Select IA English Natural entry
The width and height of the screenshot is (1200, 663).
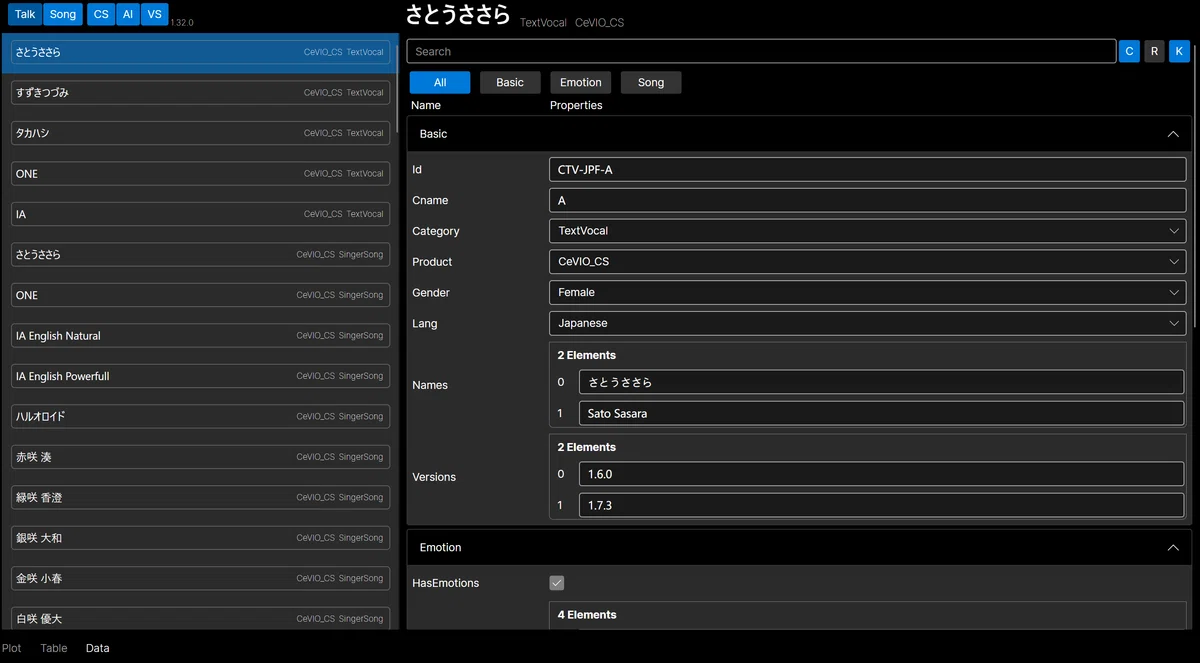200,335
